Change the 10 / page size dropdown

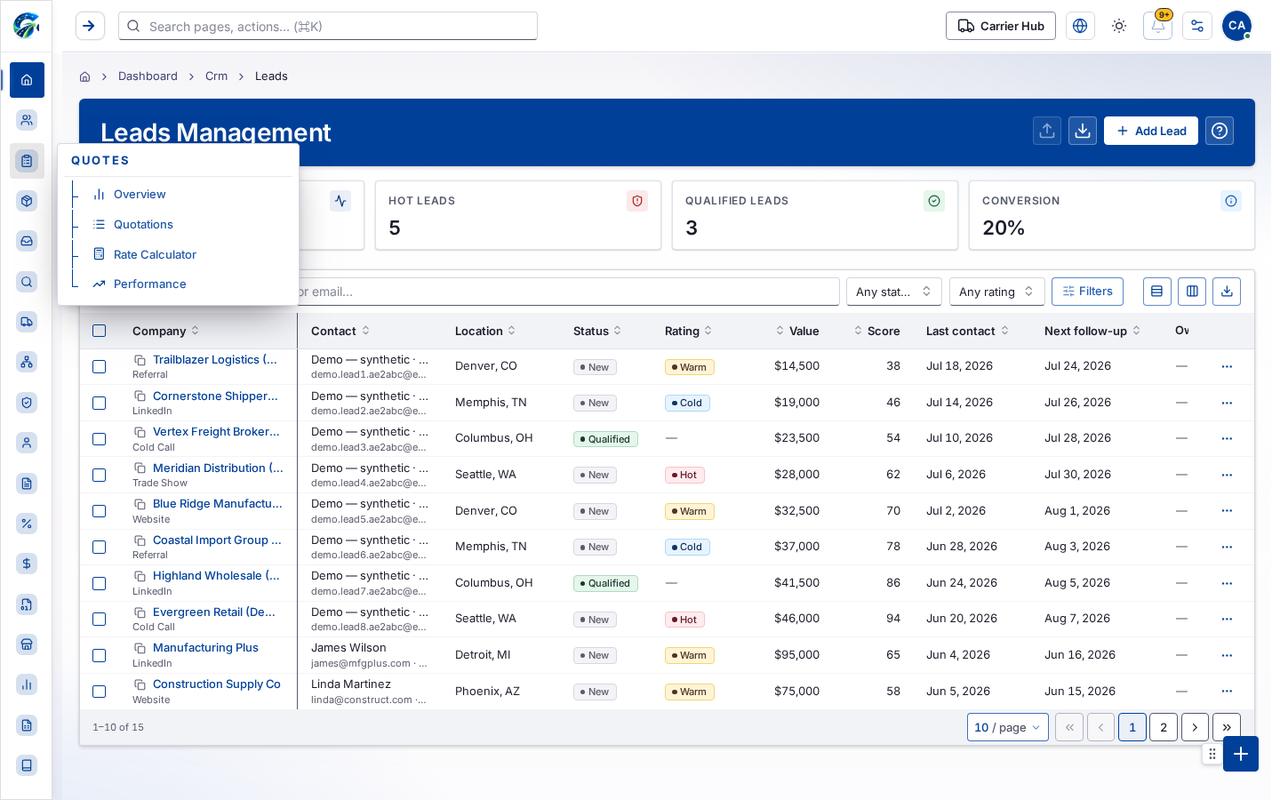pyautogui.click(x=1007, y=727)
